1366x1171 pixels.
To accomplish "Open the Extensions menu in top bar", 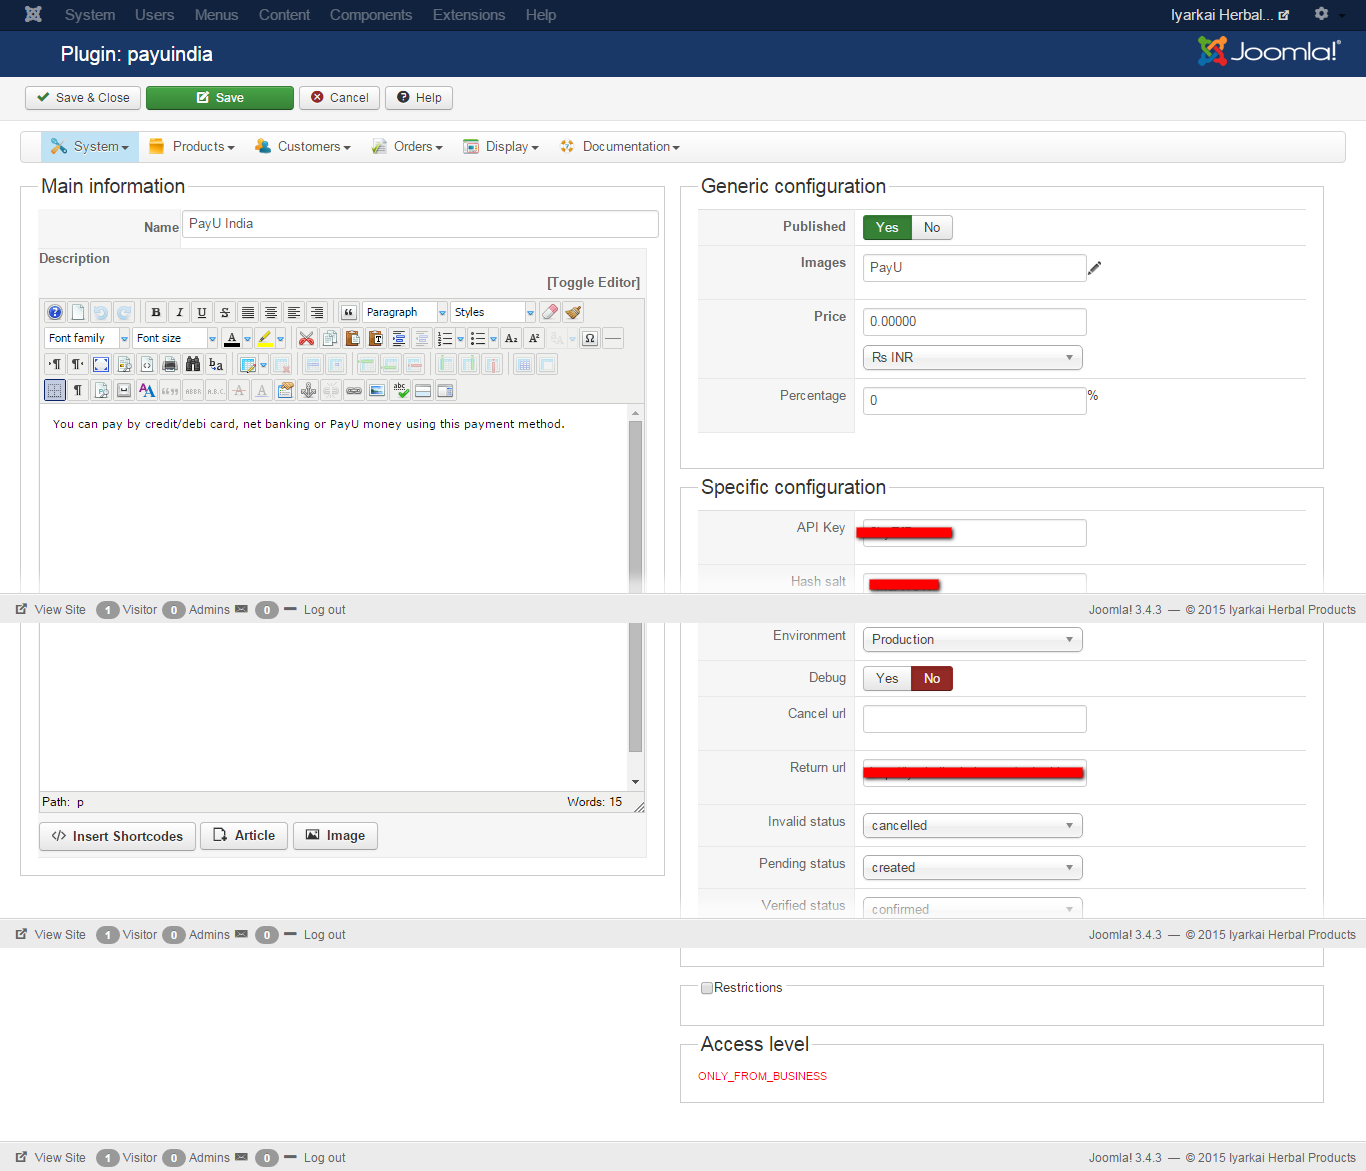I will point(469,15).
